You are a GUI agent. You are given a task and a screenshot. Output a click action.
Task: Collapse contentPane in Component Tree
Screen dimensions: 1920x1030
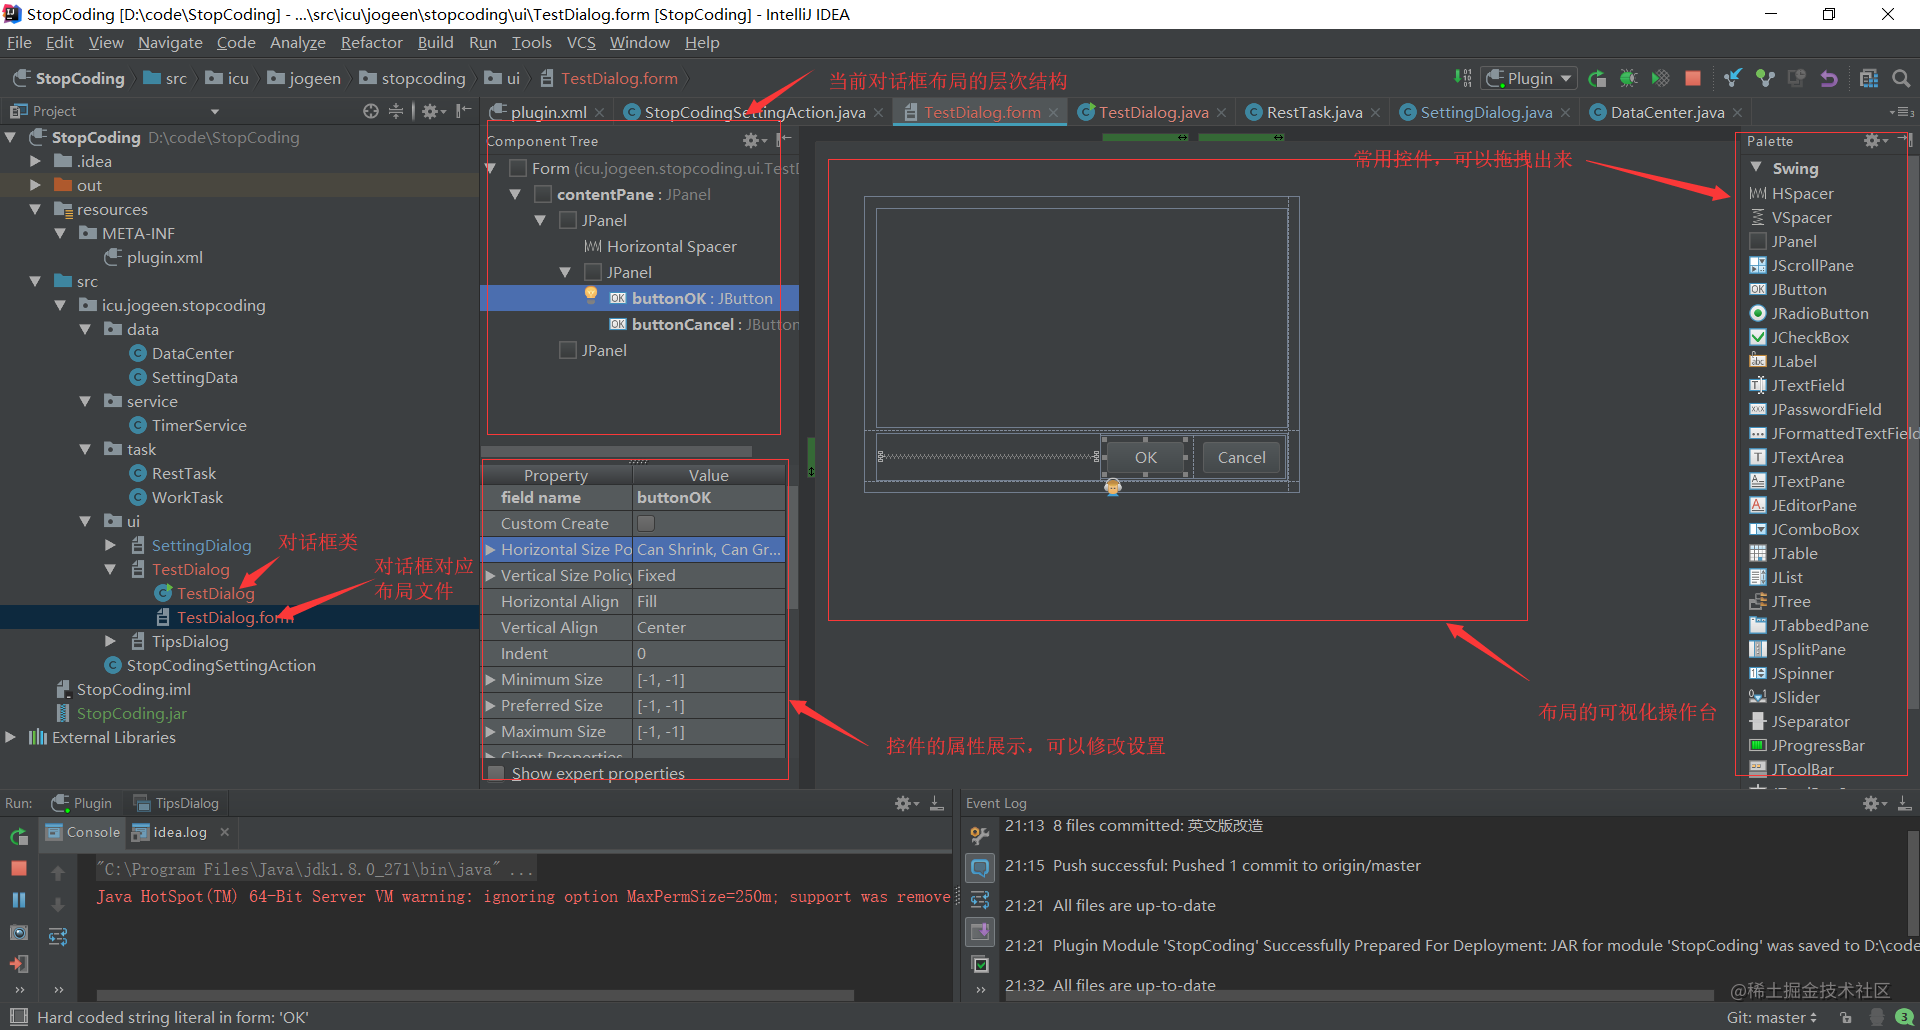coord(515,194)
